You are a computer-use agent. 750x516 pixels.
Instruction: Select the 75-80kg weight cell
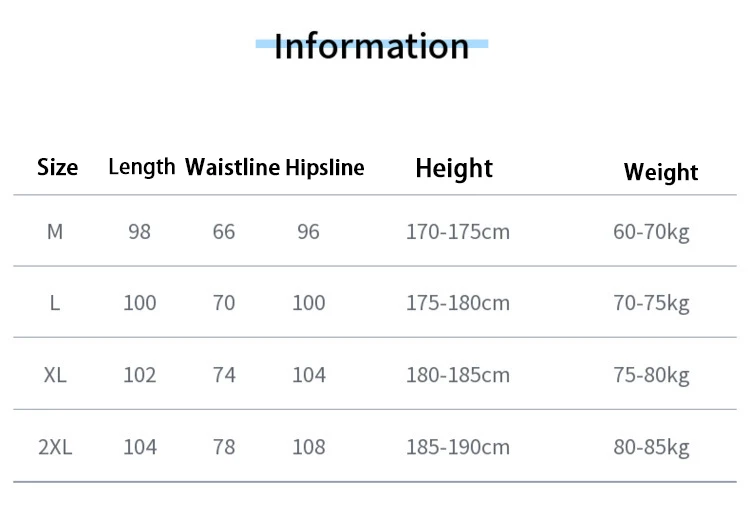coord(651,375)
